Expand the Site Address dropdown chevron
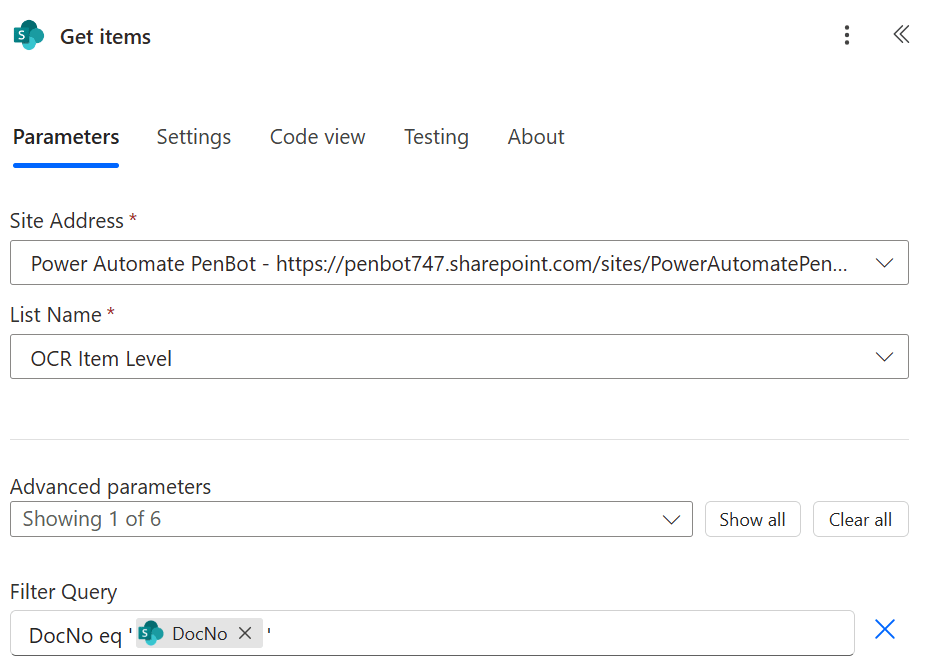Image resolution: width=928 pixels, height=666 pixels. [884, 263]
